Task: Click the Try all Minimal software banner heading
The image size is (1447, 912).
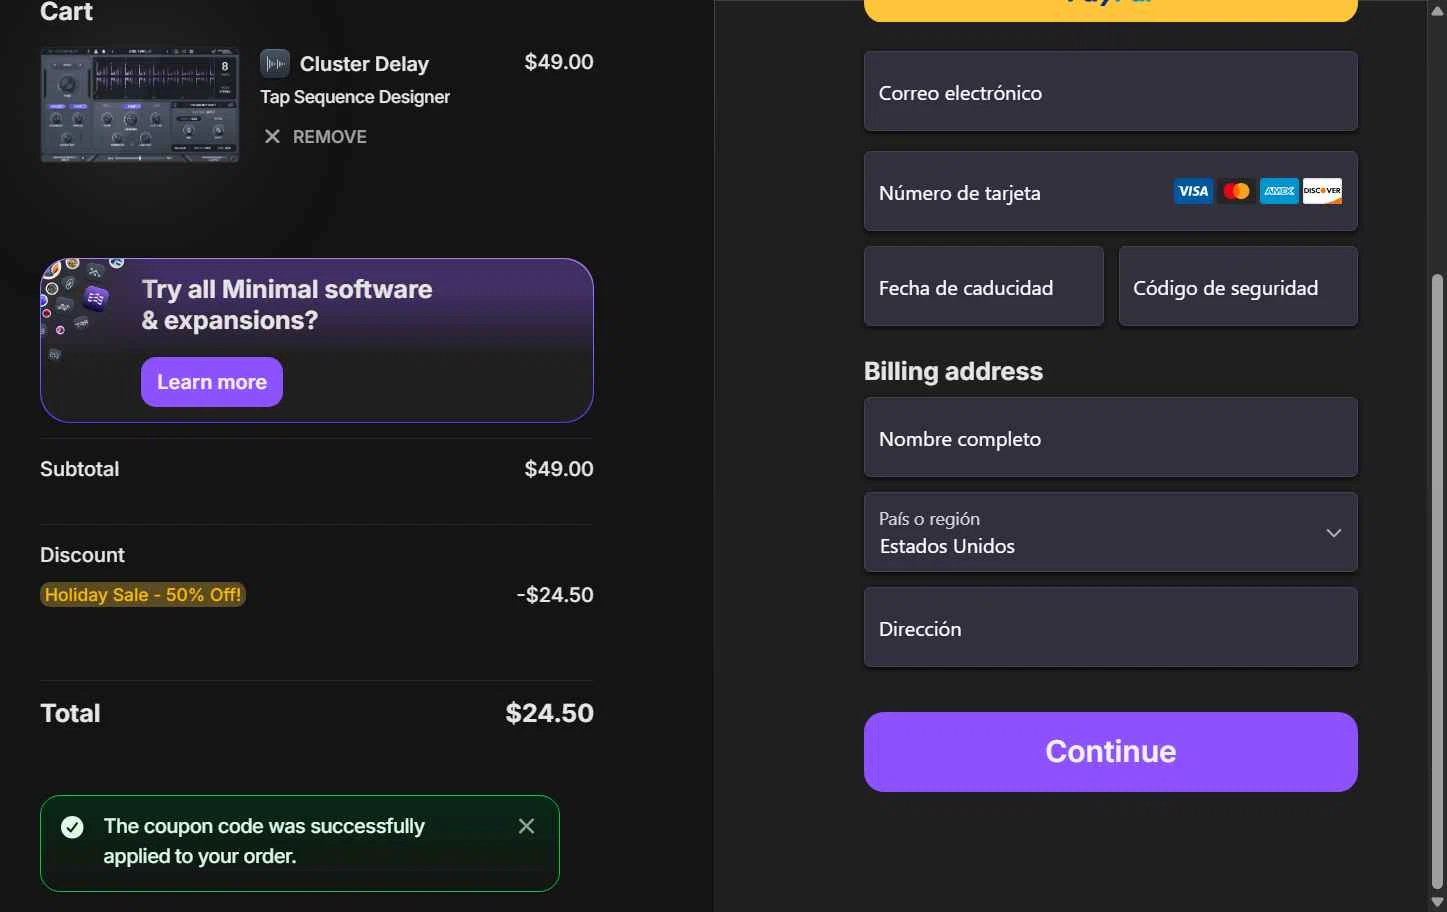Action: coord(287,305)
